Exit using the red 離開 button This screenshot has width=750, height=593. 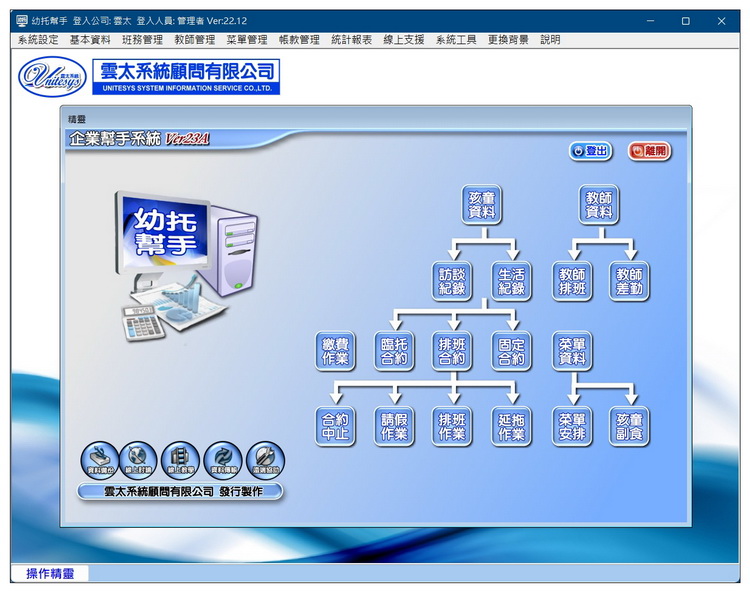650,152
